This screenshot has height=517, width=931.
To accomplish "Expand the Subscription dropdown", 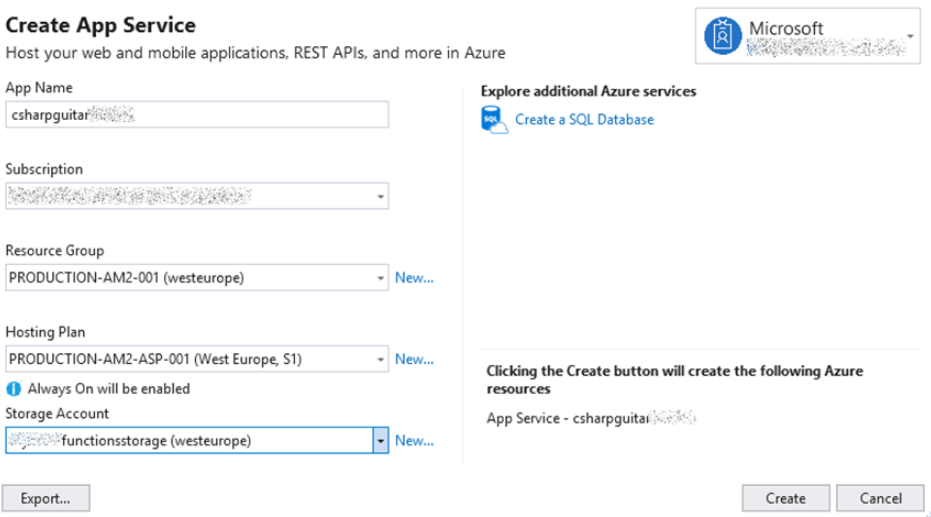I will [381, 196].
